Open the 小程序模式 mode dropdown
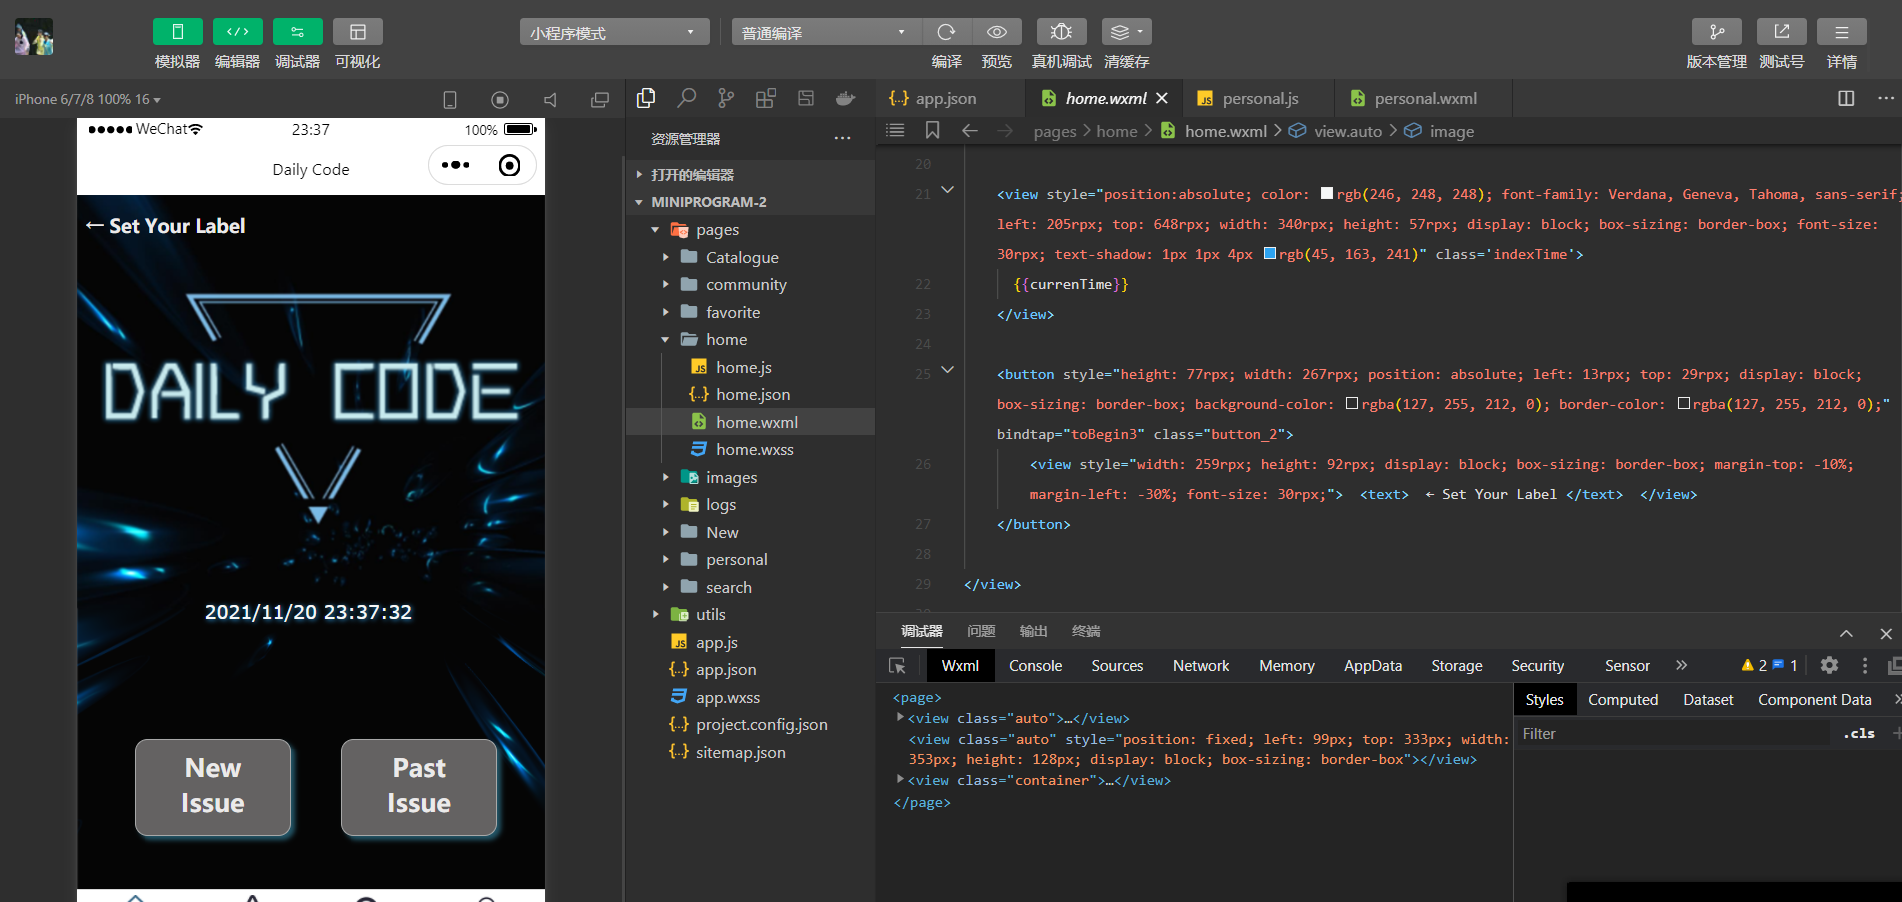Screen dimensions: 1902x902 614,32
